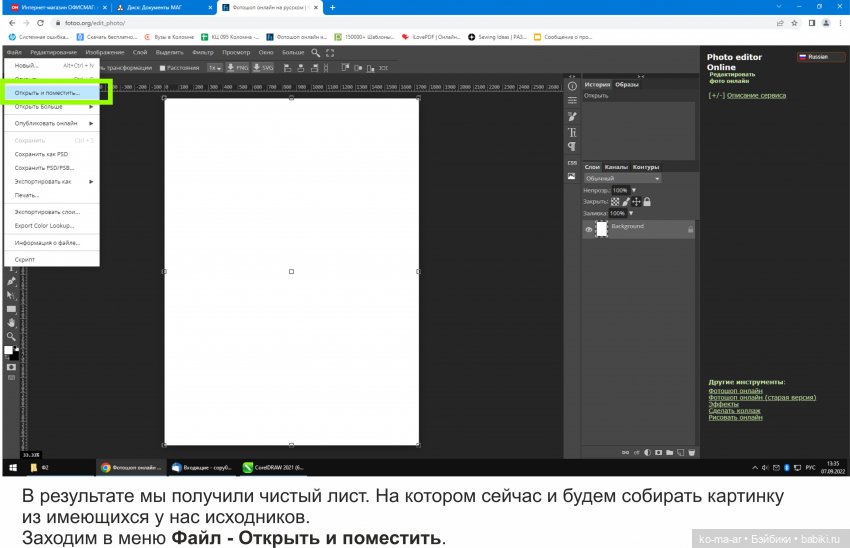The height and width of the screenshot is (548, 850).
Task: Delete layer with the trash icon
Action: [692, 453]
